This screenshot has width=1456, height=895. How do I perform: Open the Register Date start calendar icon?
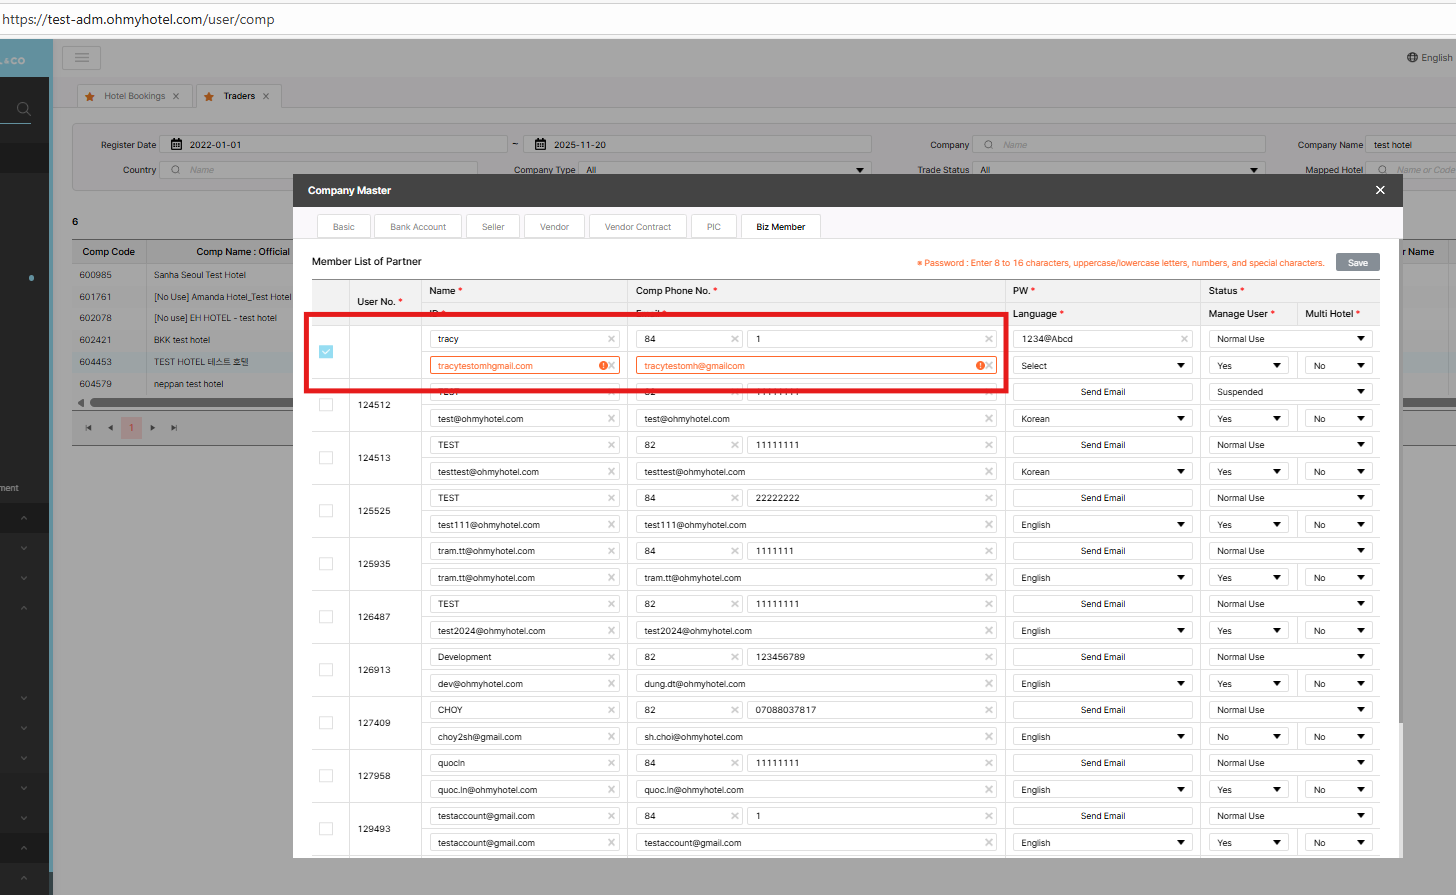click(x=177, y=145)
